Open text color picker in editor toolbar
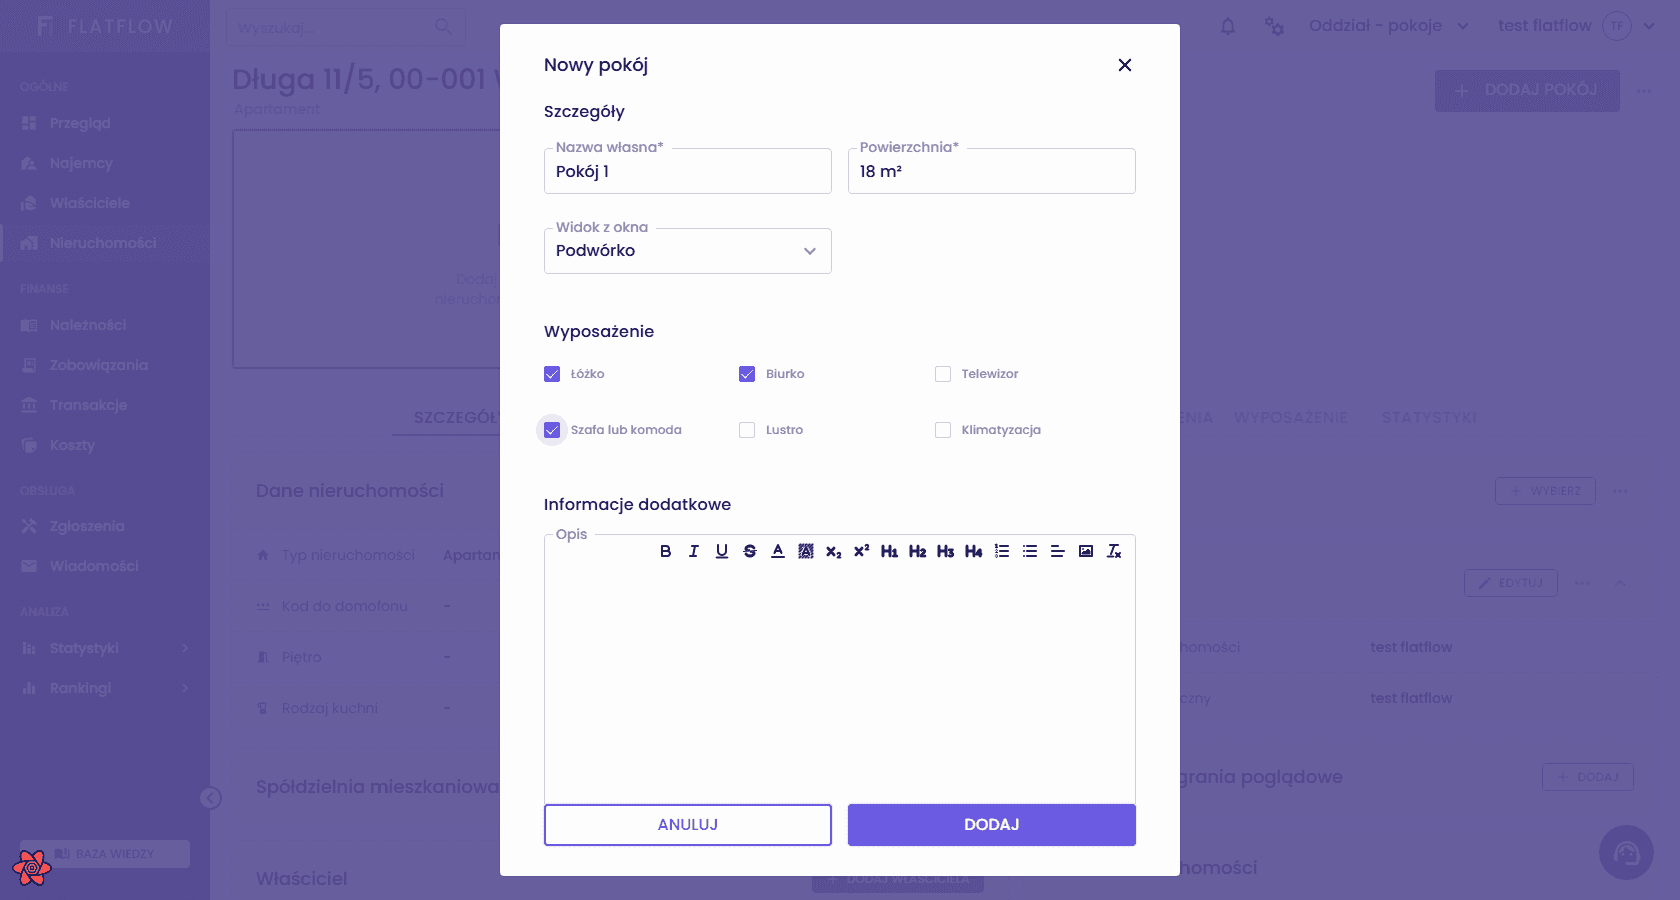Screen dimensions: 1680x900 pyautogui.click(x=778, y=551)
